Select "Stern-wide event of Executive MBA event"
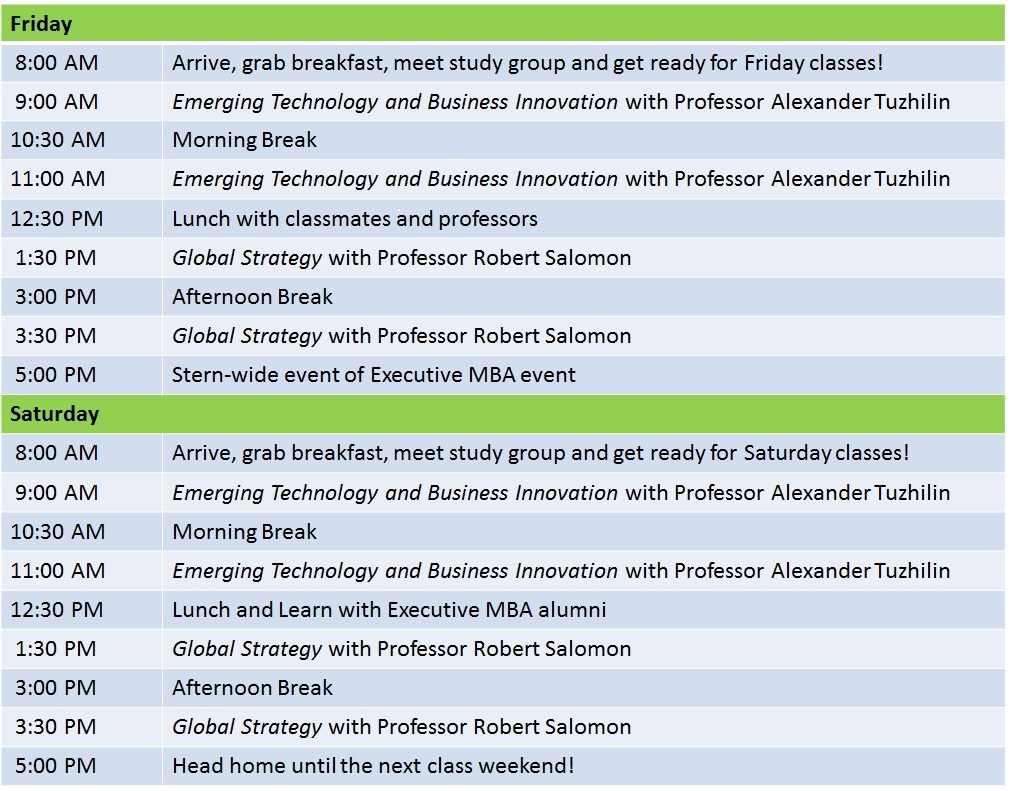1011x791 pixels. point(373,375)
